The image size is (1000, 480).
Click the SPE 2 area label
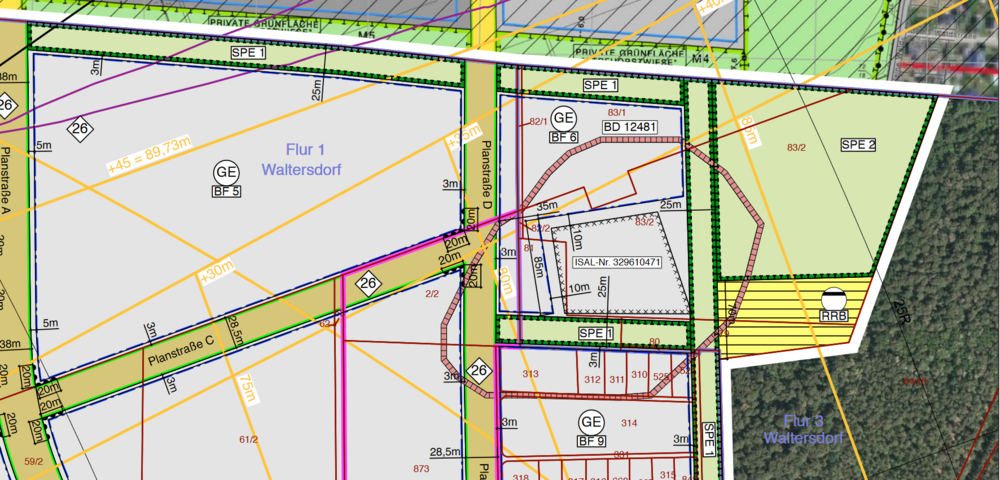click(858, 144)
